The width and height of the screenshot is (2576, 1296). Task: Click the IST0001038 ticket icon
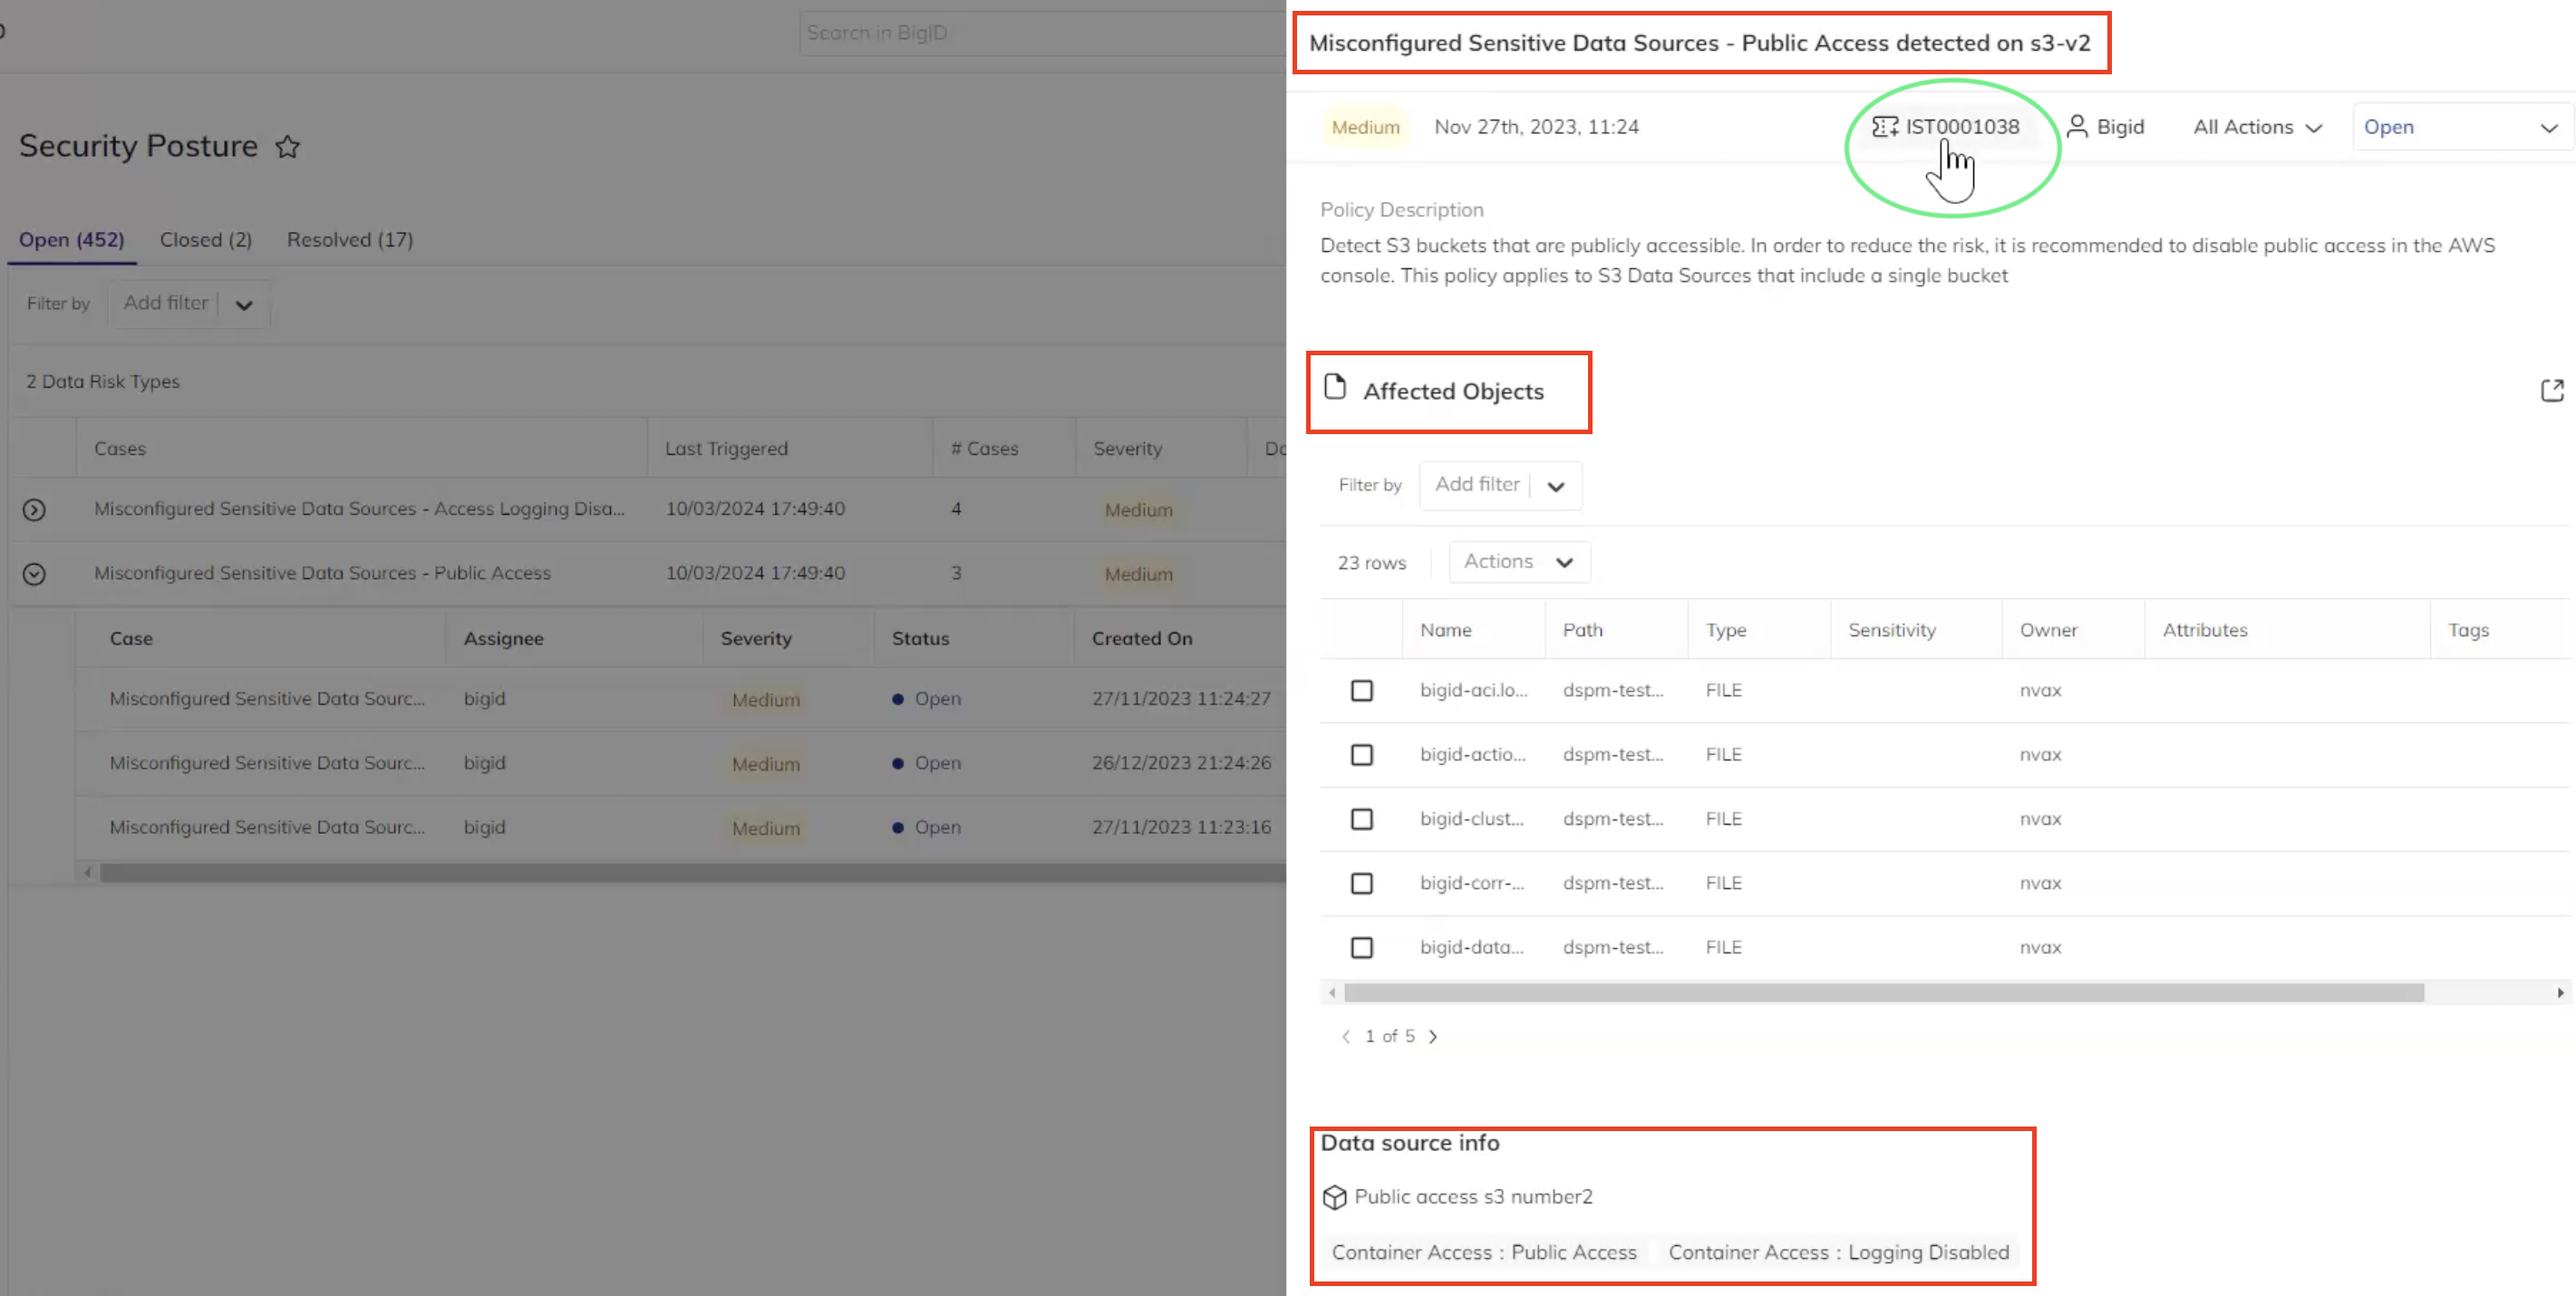(1886, 126)
